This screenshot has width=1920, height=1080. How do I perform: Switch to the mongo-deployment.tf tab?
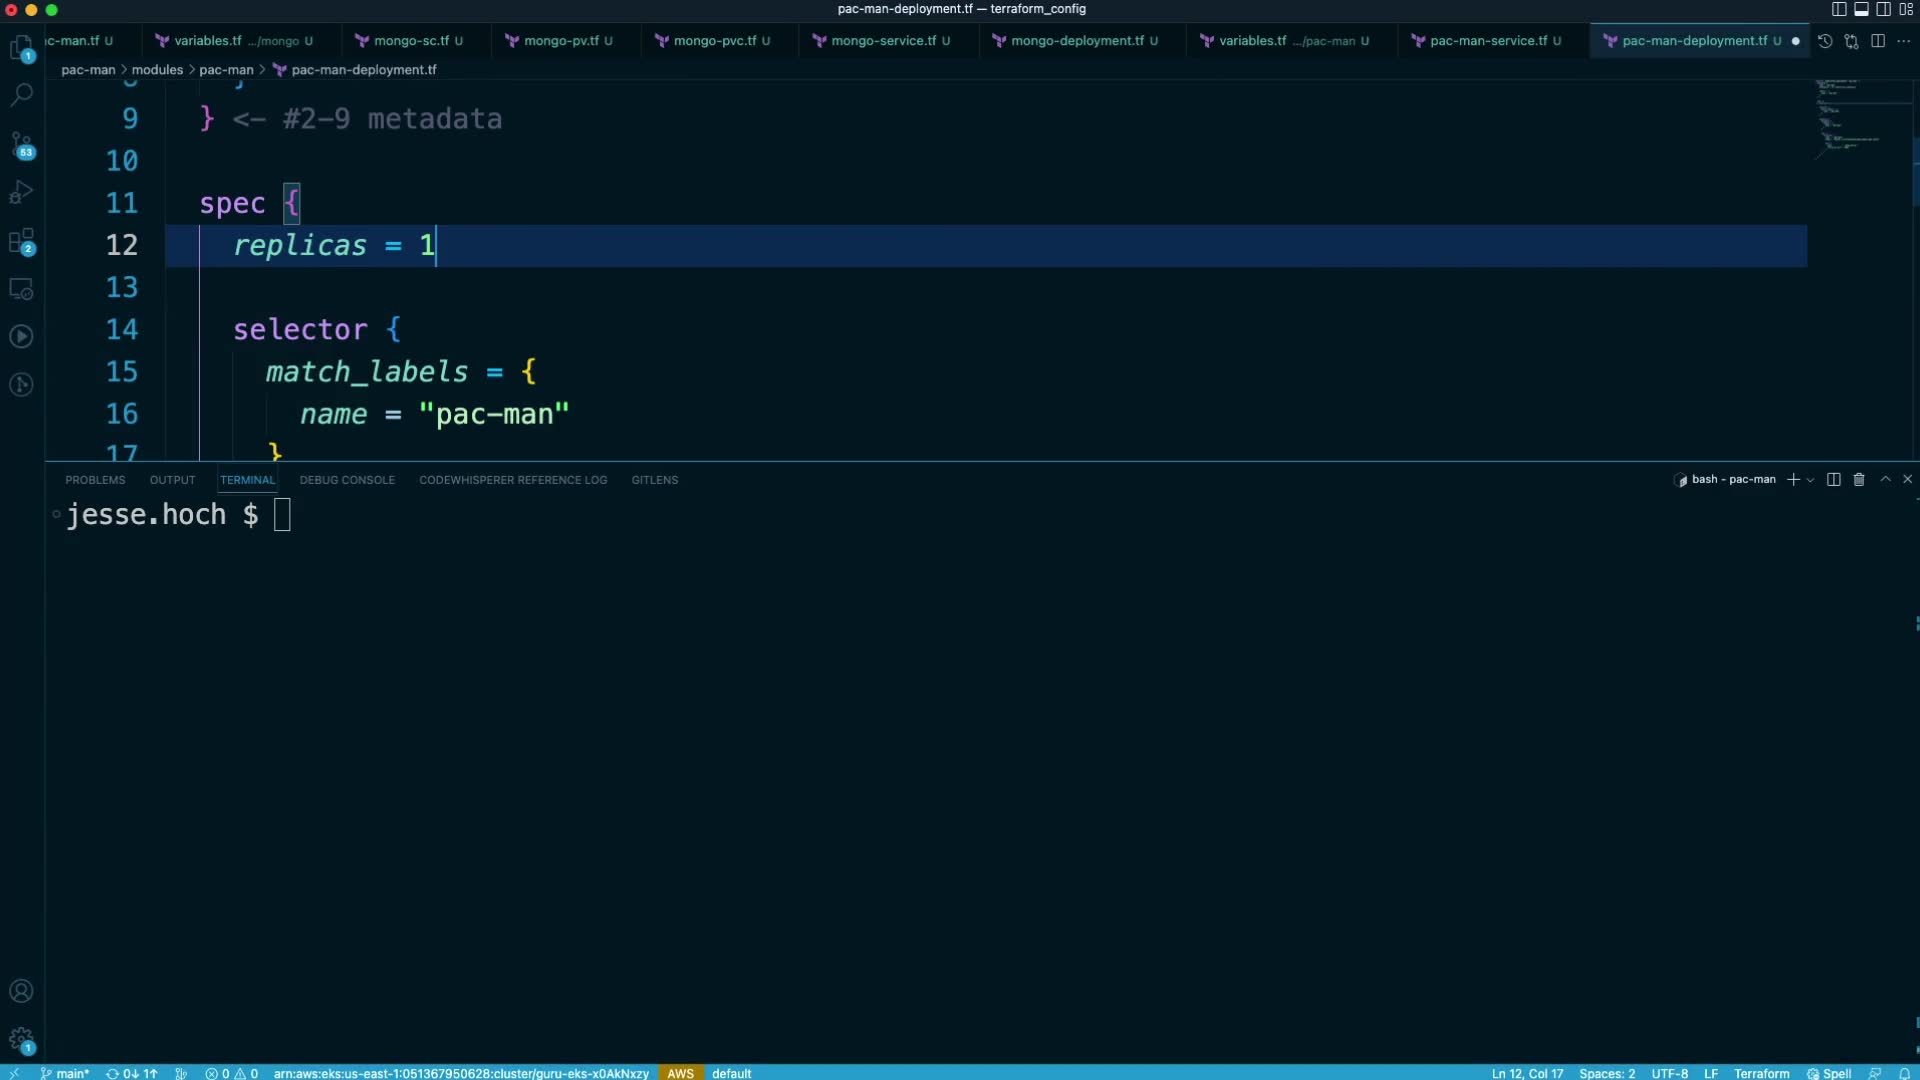point(1076,41)
